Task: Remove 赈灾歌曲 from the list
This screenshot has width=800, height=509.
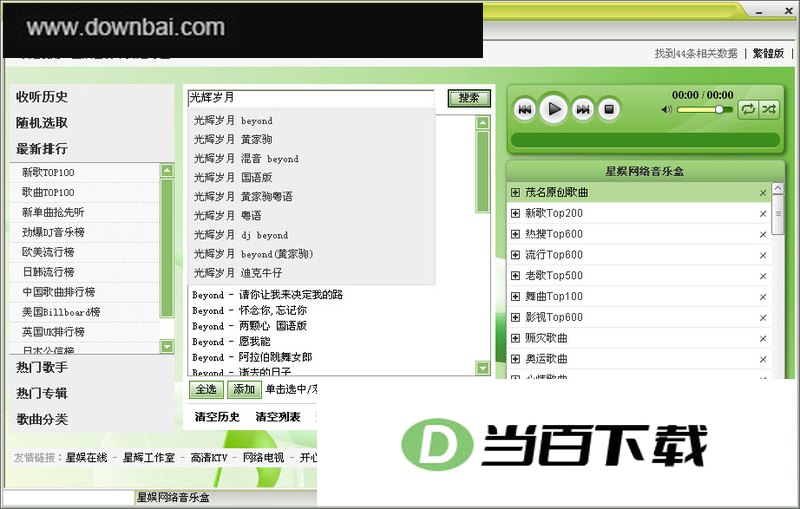Action: click(763, 339)
